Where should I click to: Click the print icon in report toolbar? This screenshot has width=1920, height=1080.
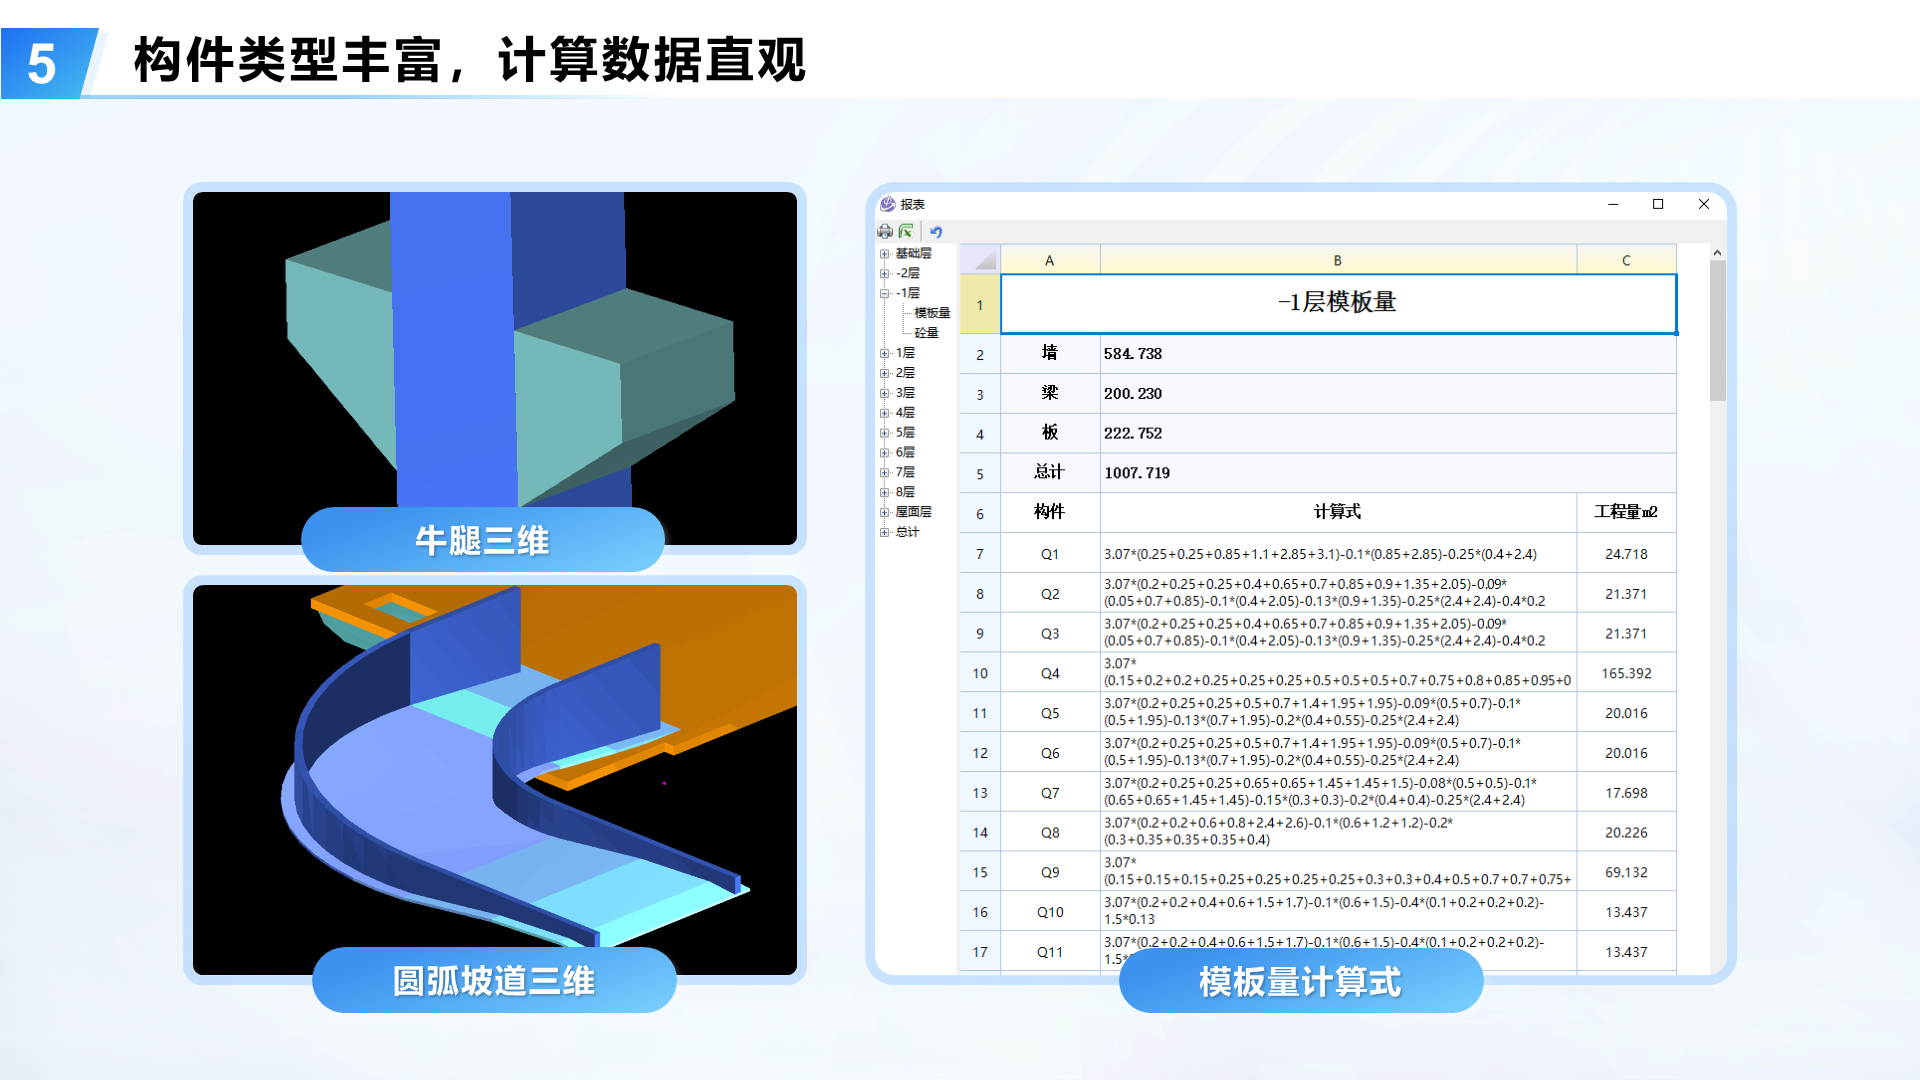pyautogui.click(x=885, y=231)
